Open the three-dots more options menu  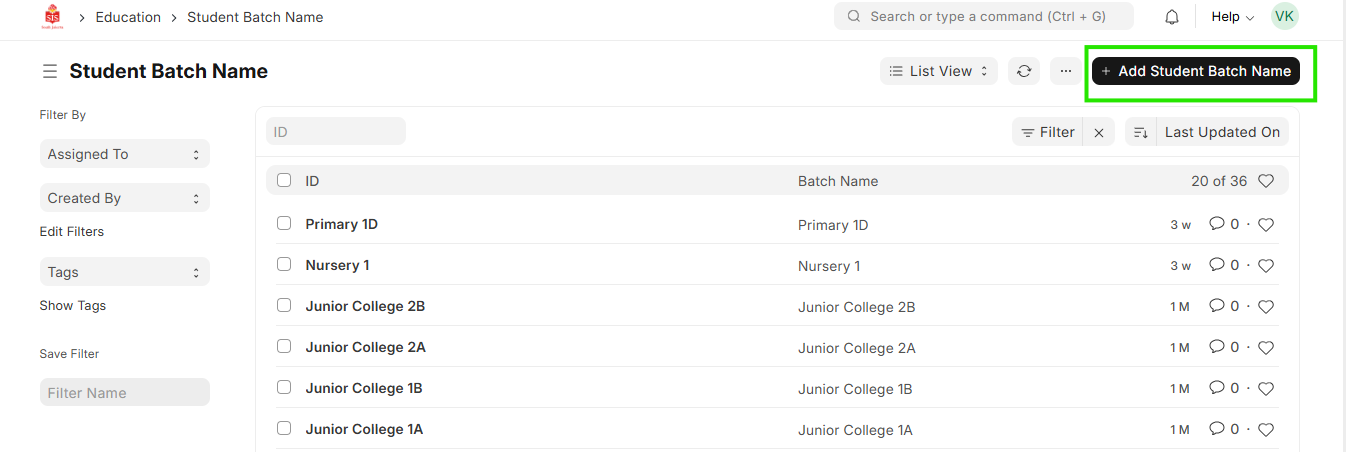[1066, 71]
